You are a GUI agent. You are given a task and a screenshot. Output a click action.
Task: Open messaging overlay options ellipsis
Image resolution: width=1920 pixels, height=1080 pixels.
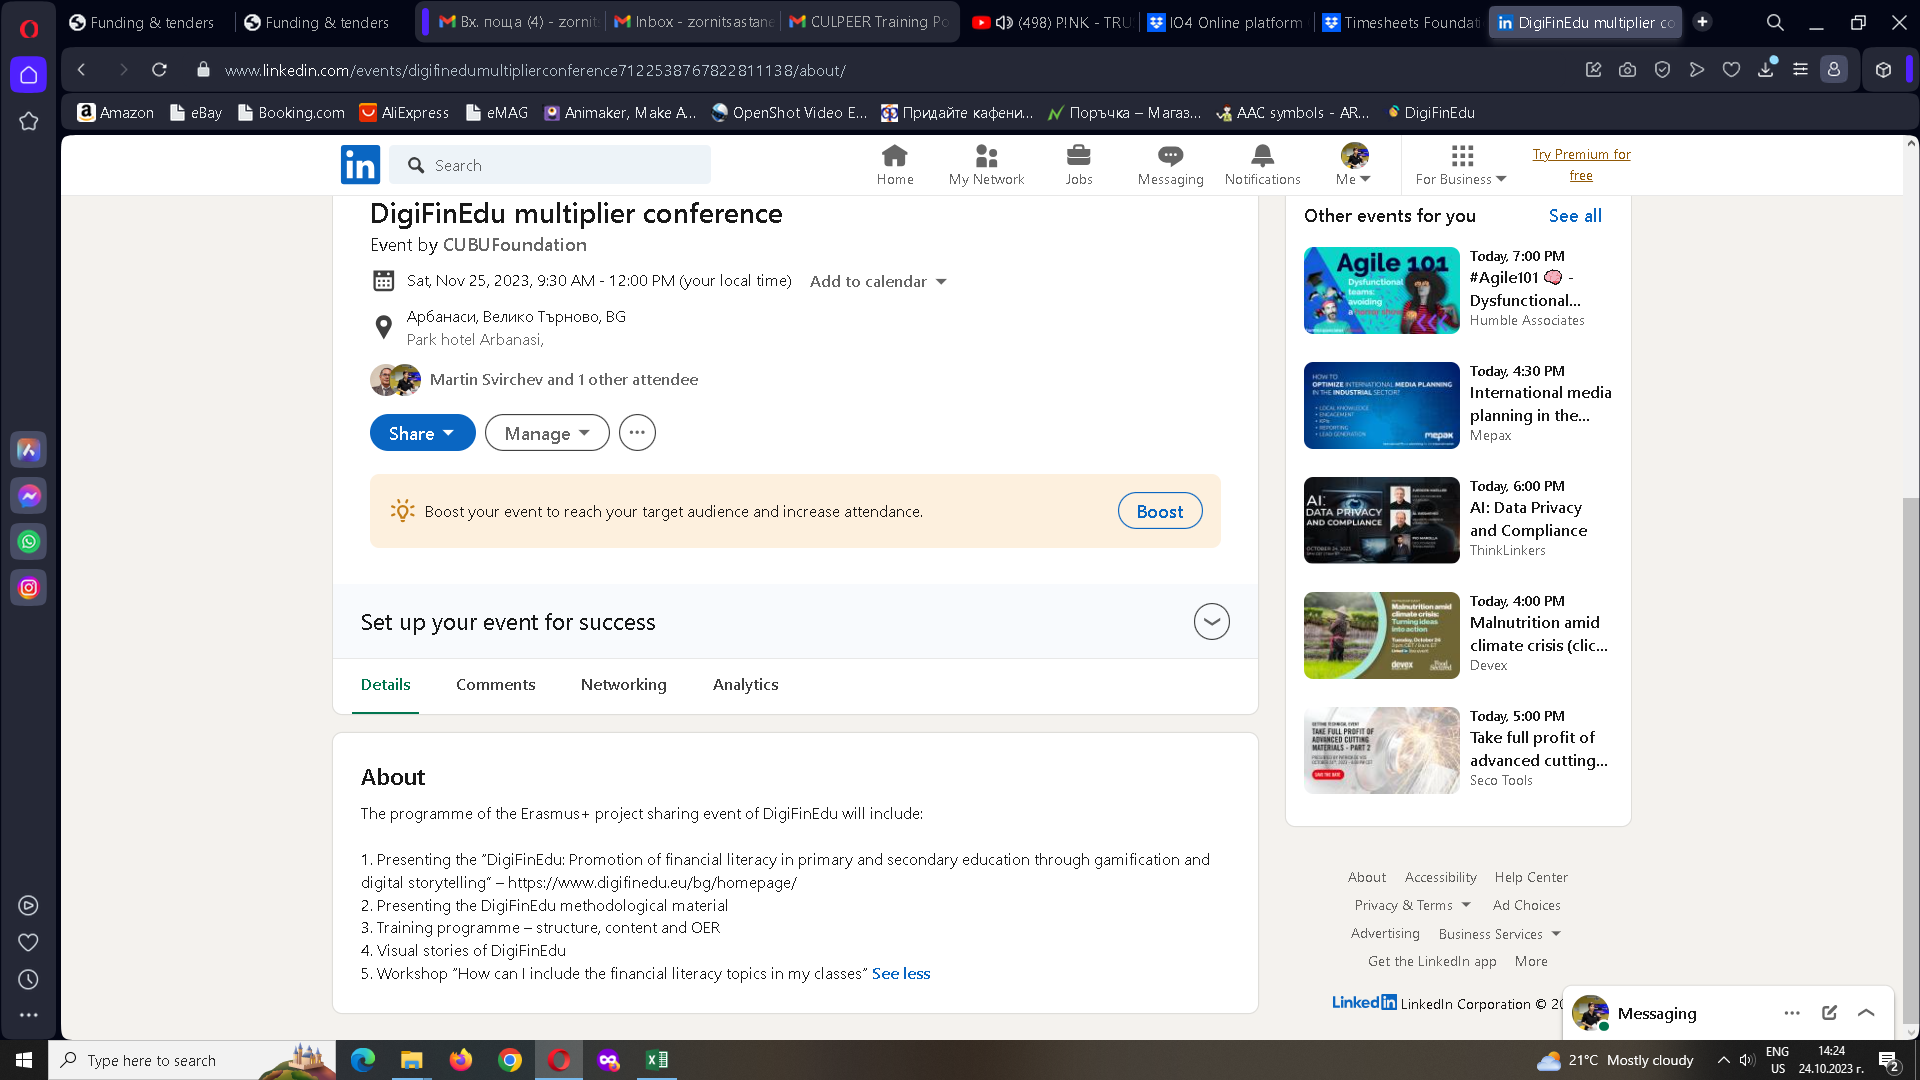pos(1792,1013)
